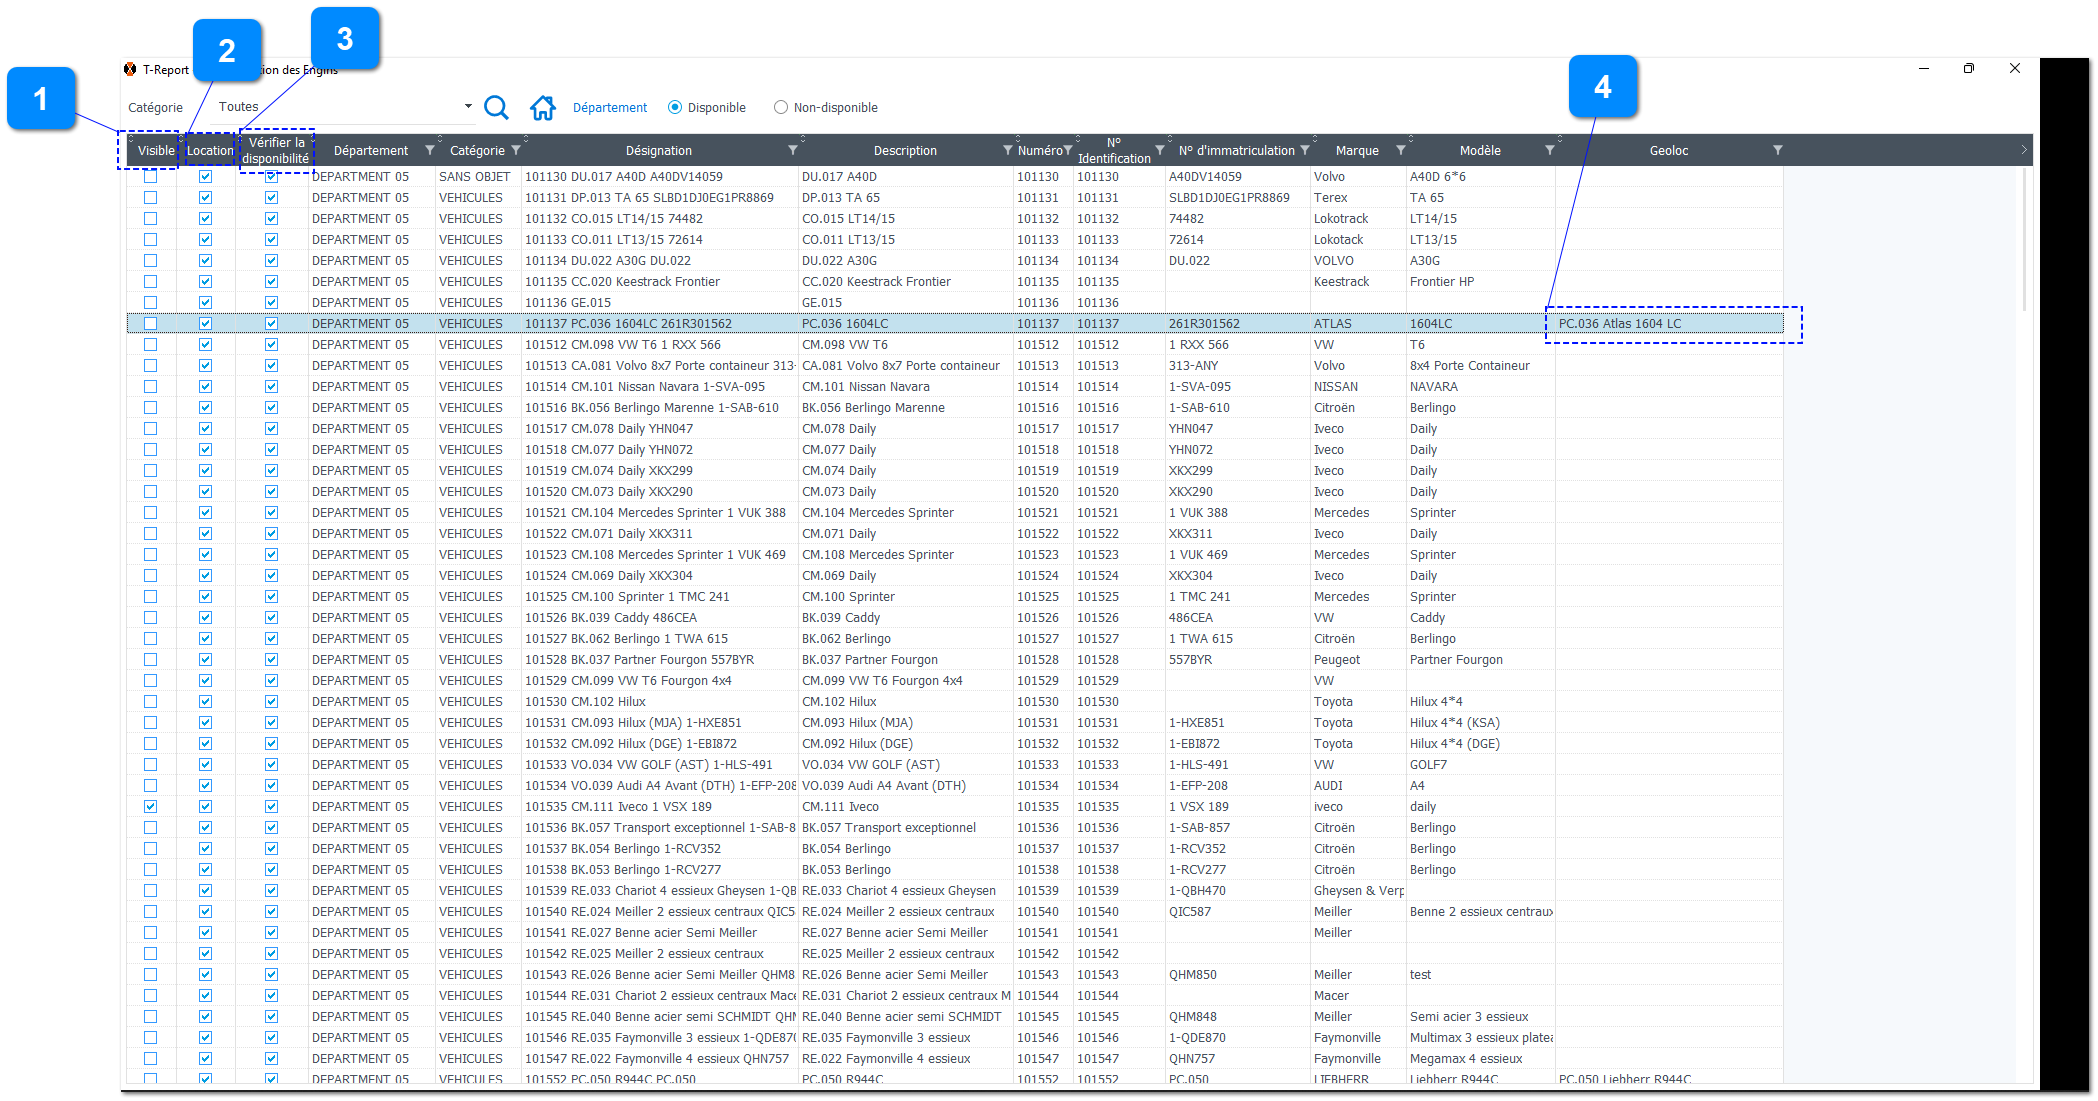This screenshot has height=1101, width=2098.
Task: Click the Modèle column filter funnel
Action: pyautogui.click(x=1550, y=150)
